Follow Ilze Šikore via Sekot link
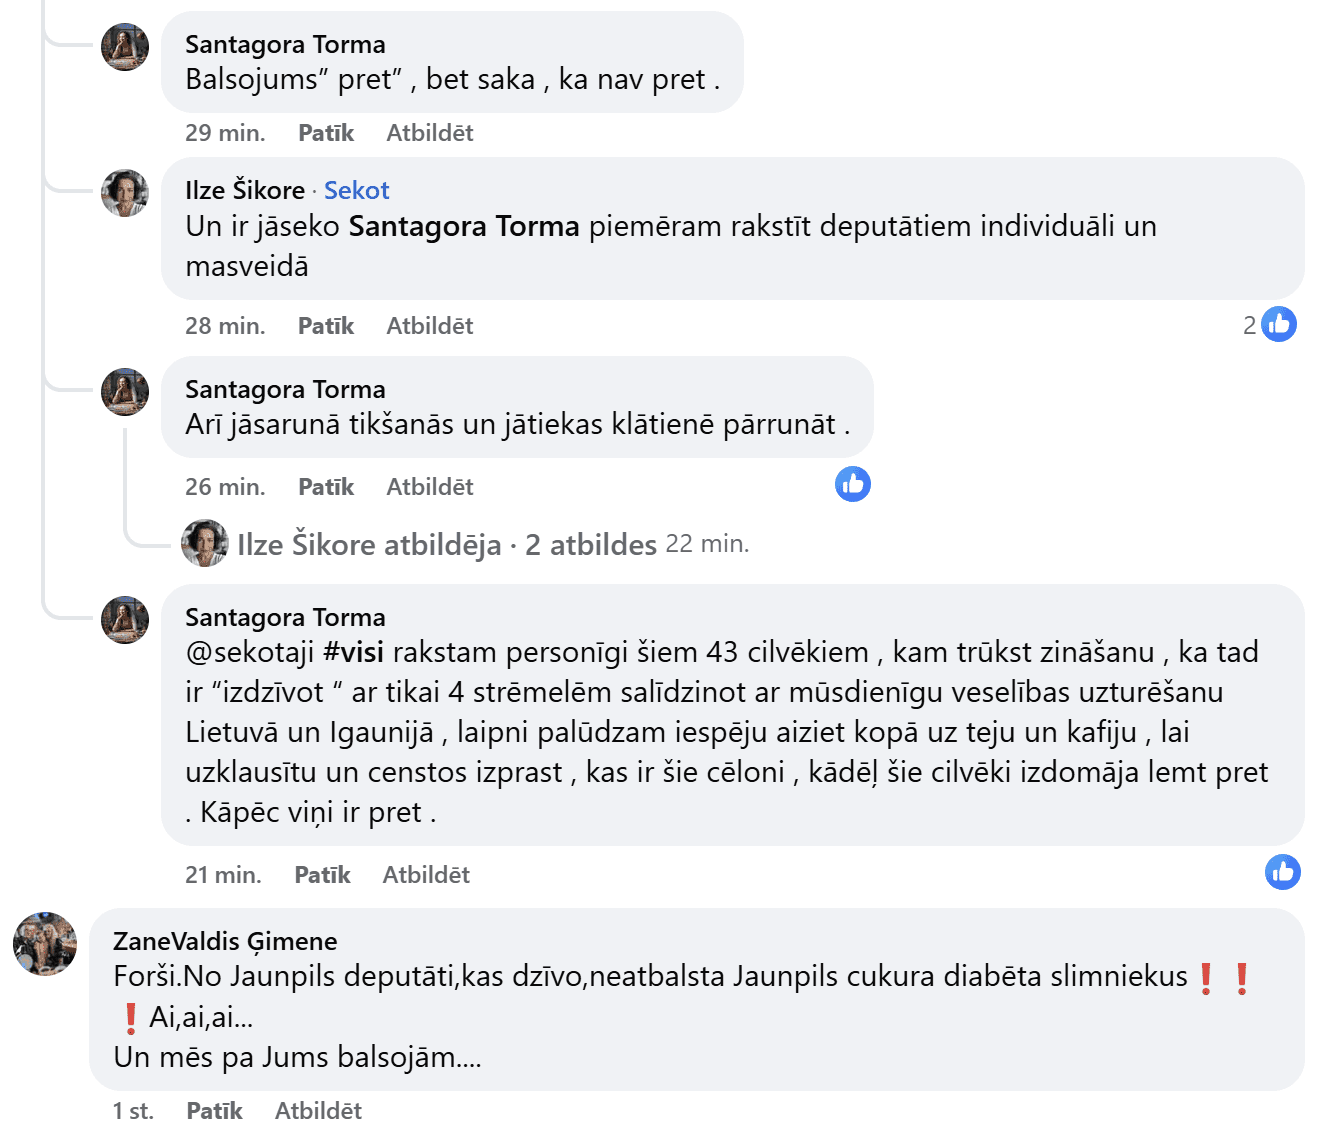 [x=356, y=190]
